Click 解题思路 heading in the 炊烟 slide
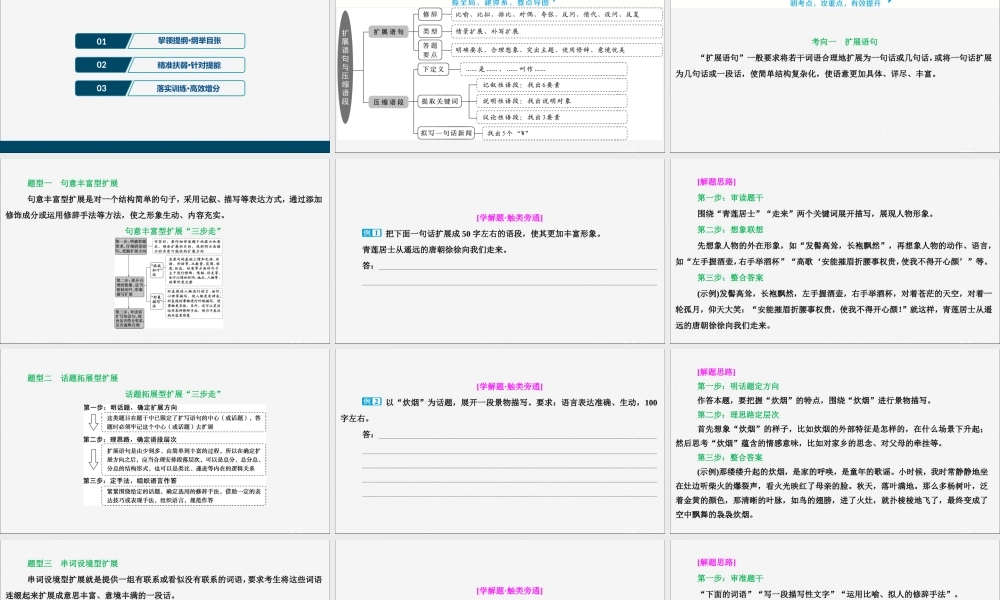Viewport: 1000px width, 600px height. coord(717,372)
